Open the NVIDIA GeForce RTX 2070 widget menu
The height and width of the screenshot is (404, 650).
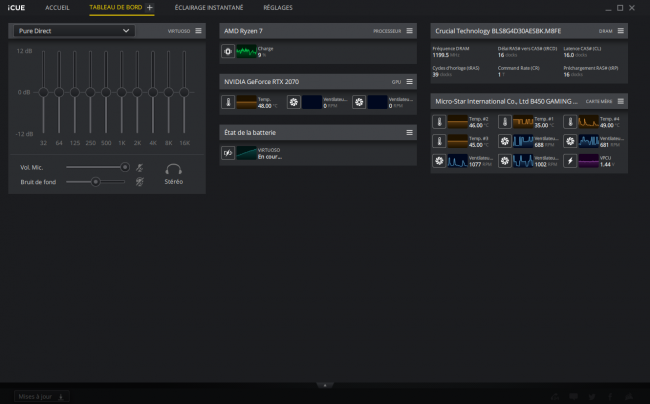coord(409,82)
